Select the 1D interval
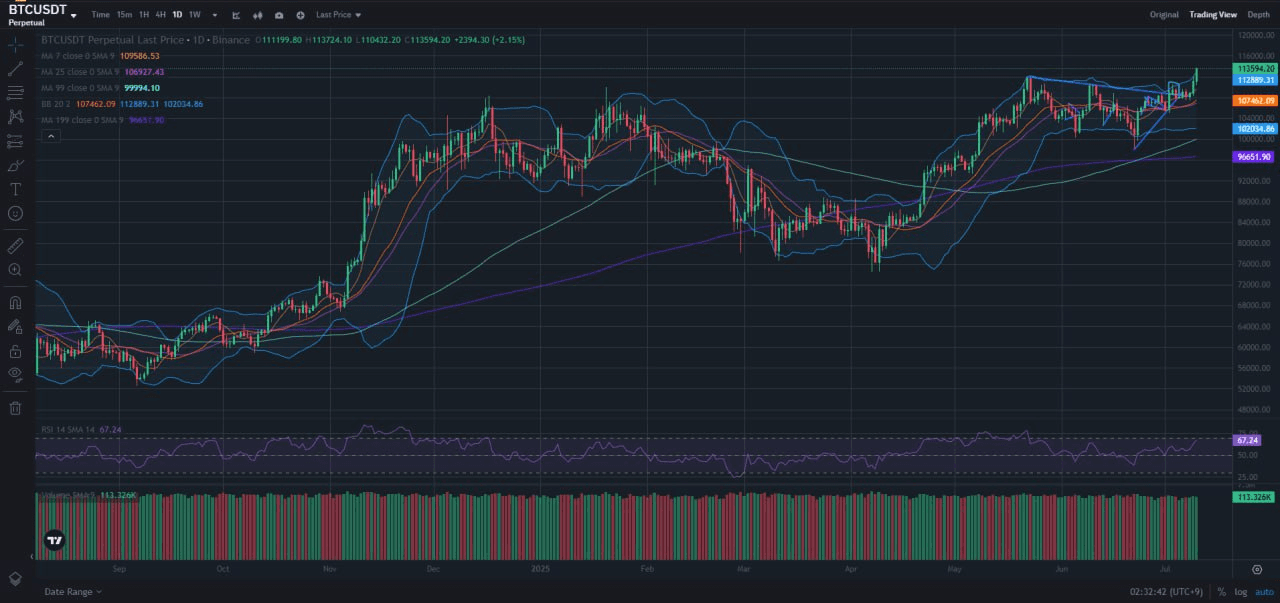Image resolution: width=1280 pixels, height=603 pixels. pos(177,15)
